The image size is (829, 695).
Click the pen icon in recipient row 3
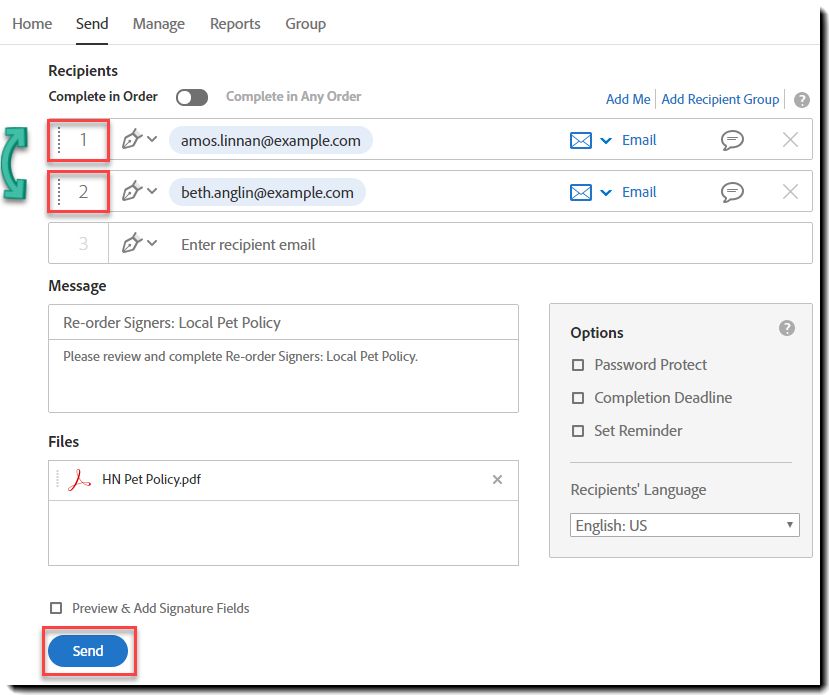click(132, 243)
